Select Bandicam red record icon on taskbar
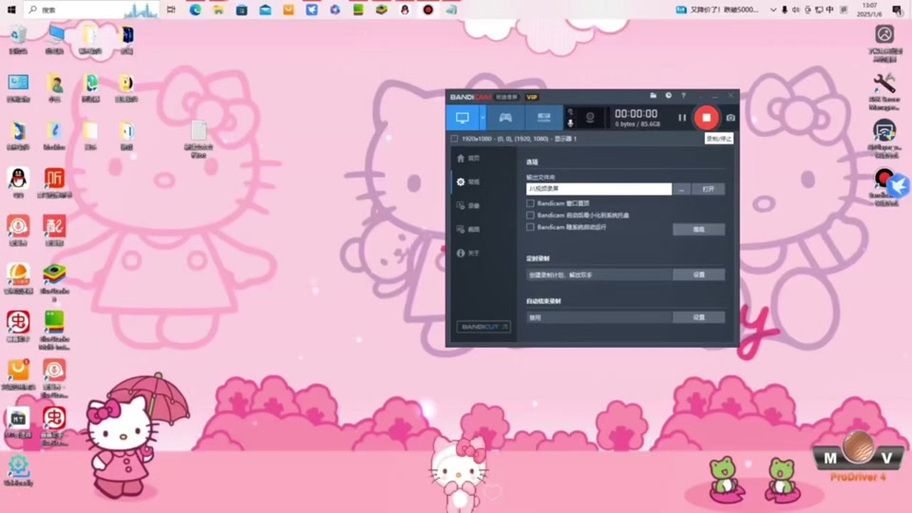912x513 pixels. coord(428,9)
